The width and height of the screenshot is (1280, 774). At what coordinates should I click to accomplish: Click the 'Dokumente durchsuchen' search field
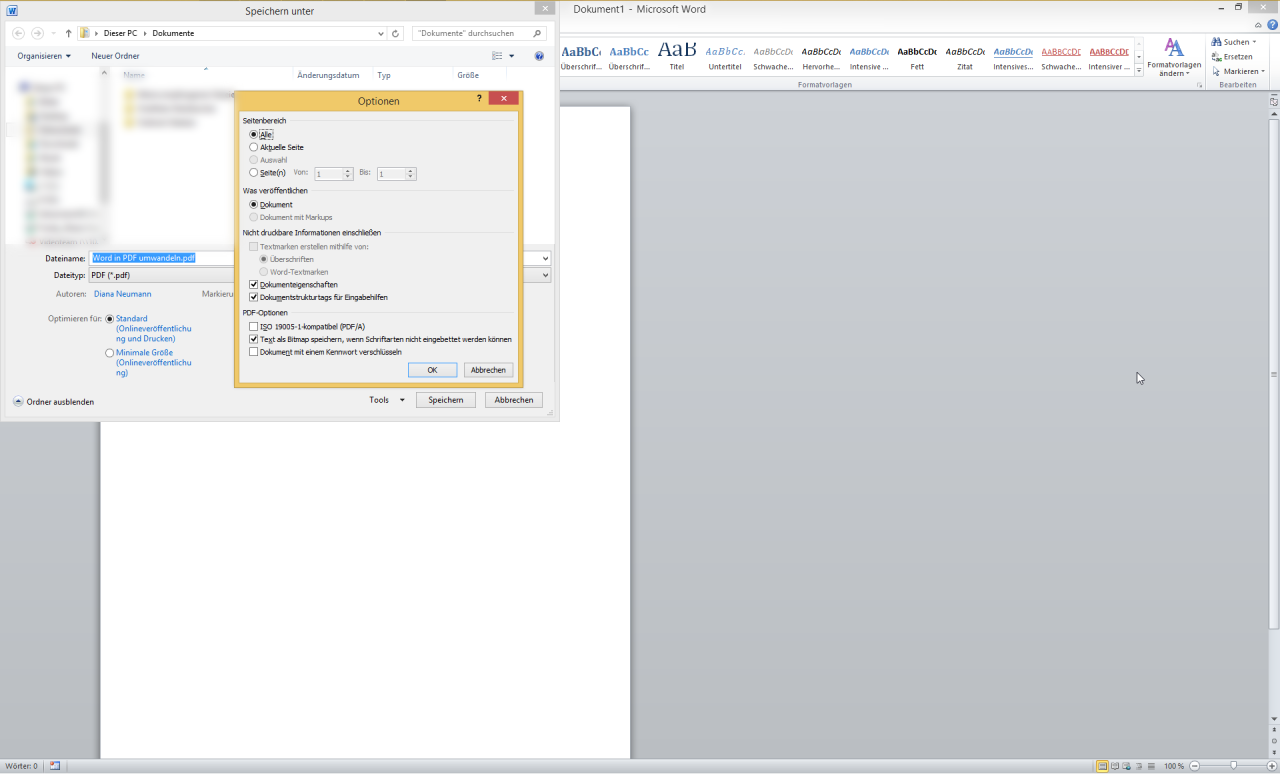480,33
